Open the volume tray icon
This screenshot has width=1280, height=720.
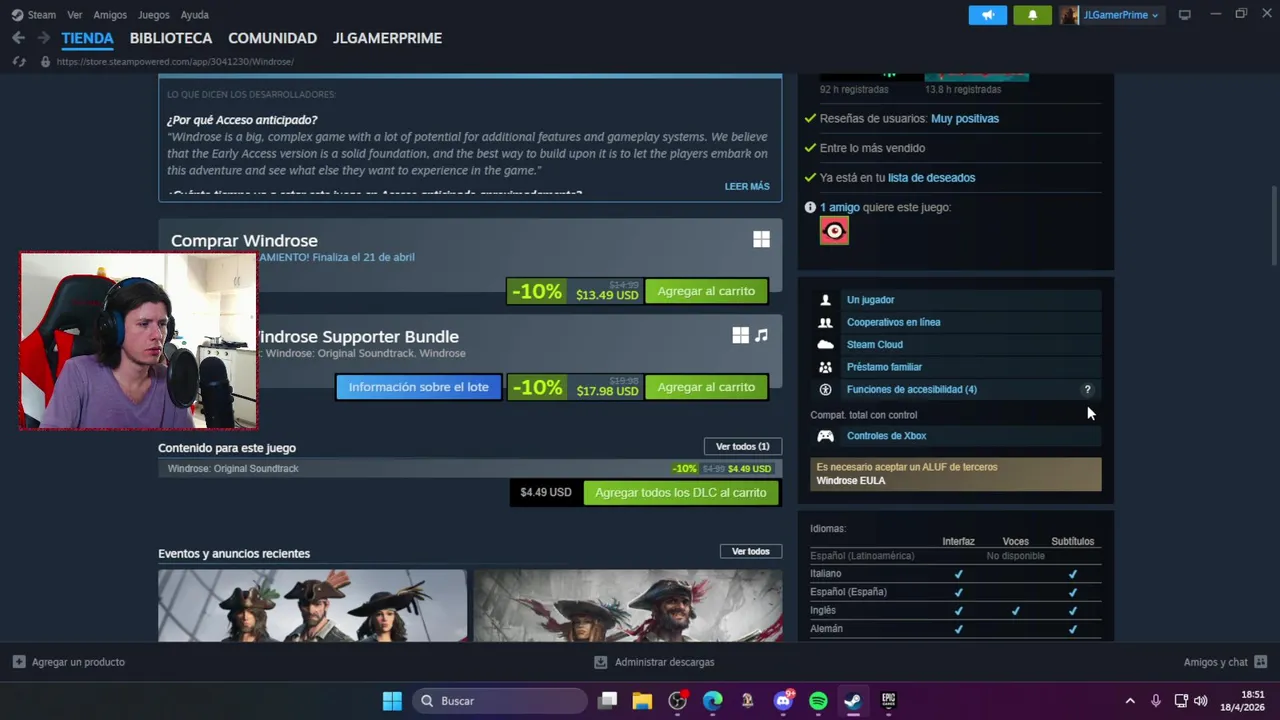pyautogui.click(x=1200, y=701)
